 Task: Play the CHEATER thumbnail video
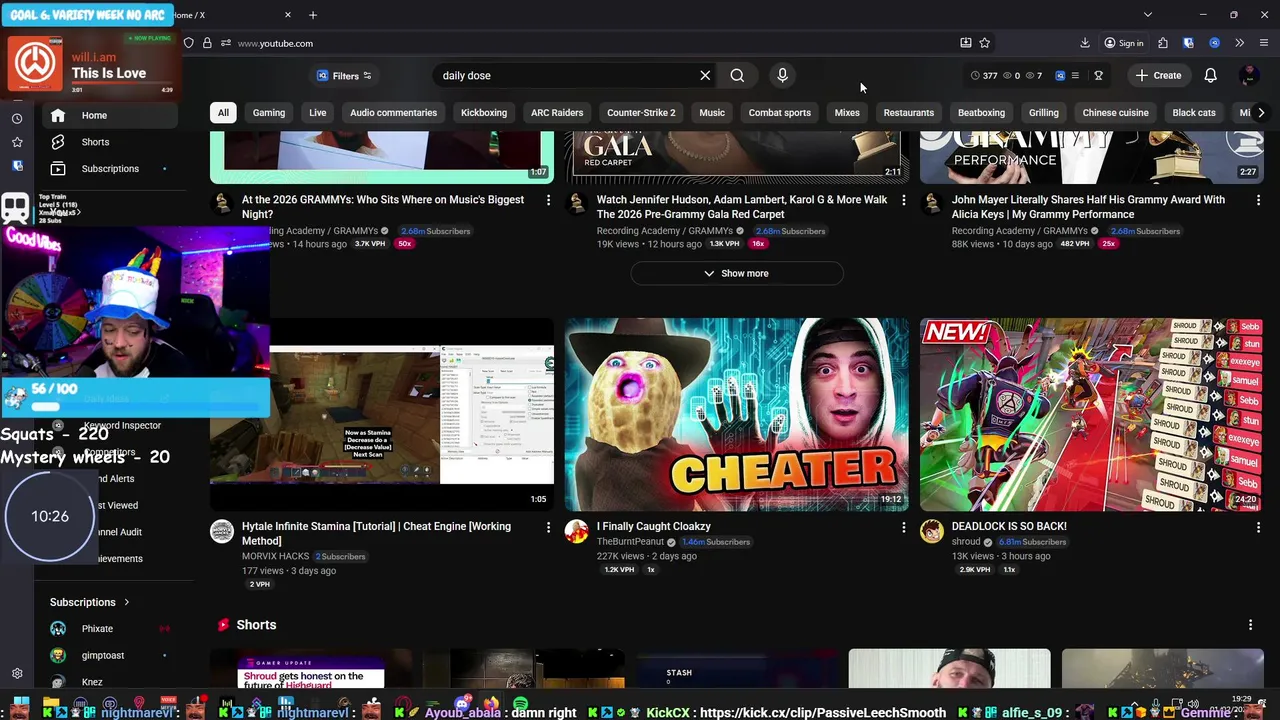(x=737, y=415)
